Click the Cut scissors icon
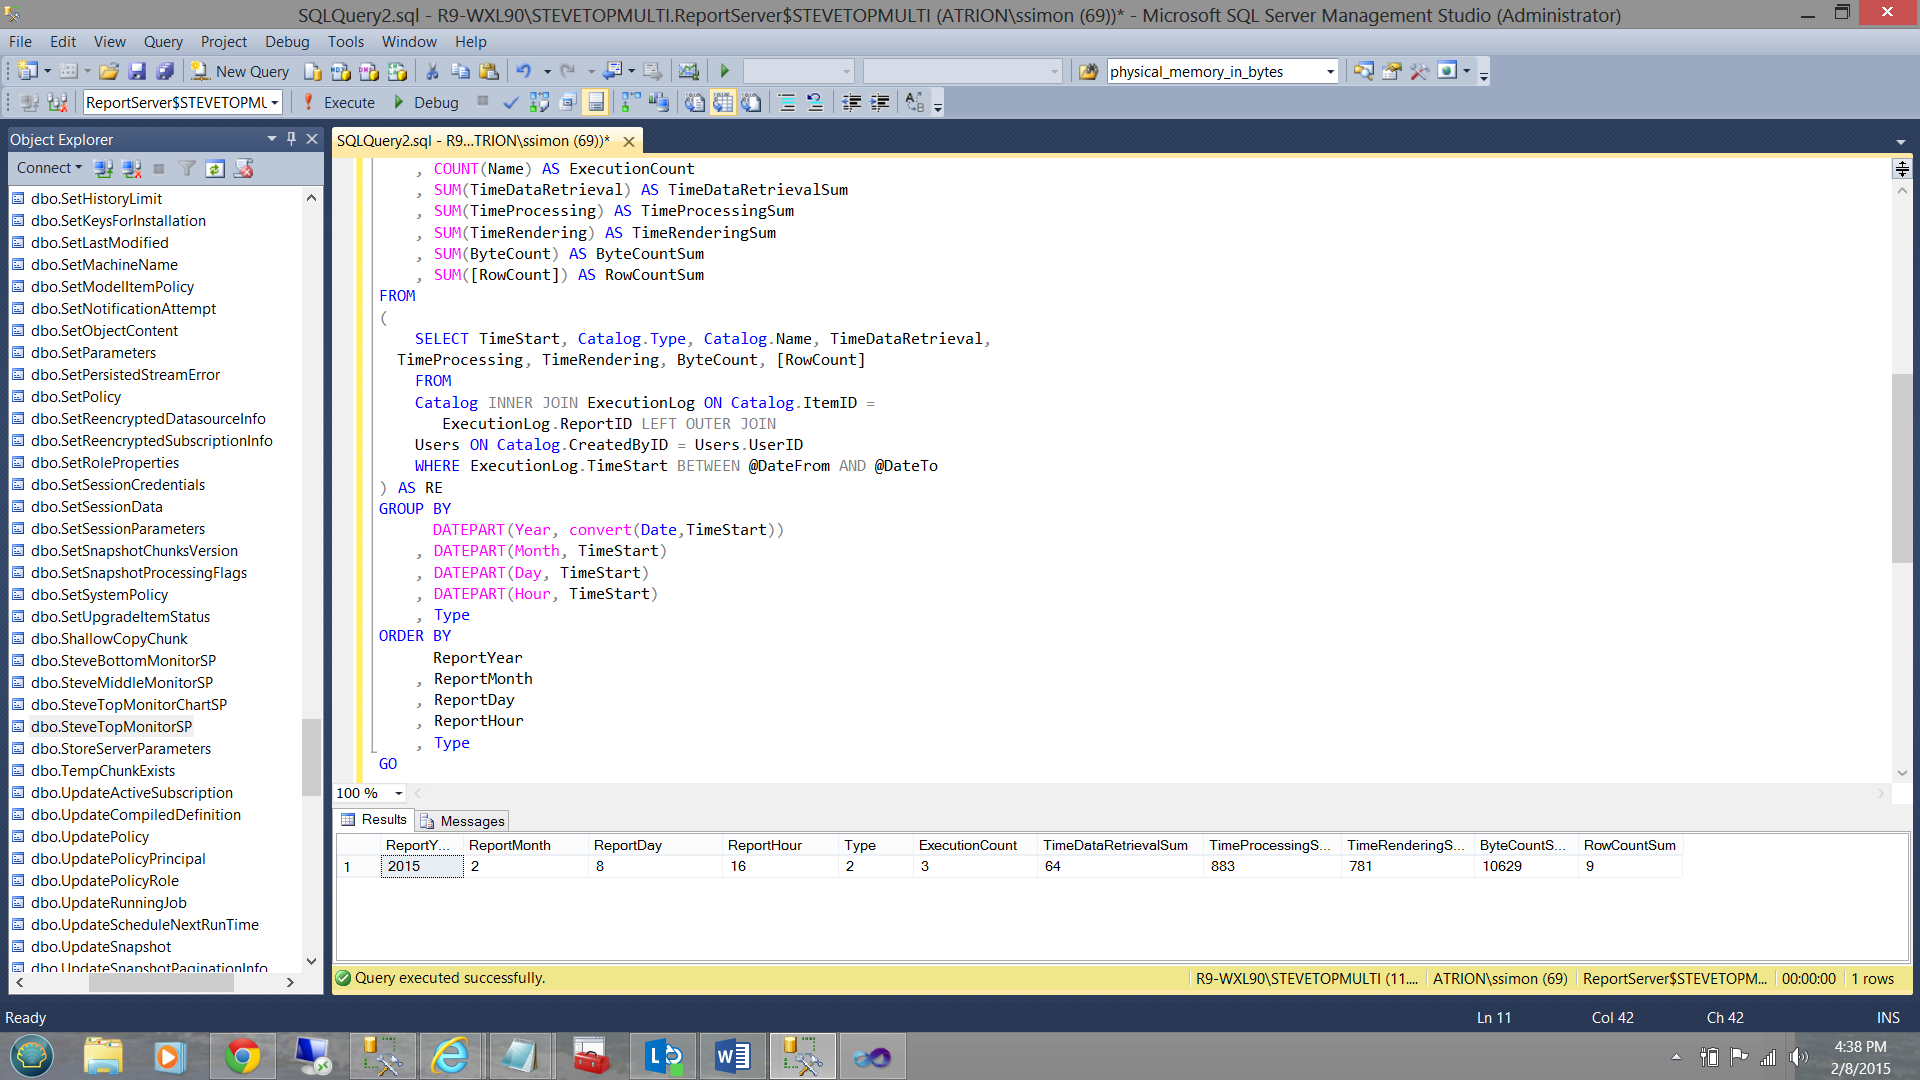The image size is (1920, 1080). [432, 71]
